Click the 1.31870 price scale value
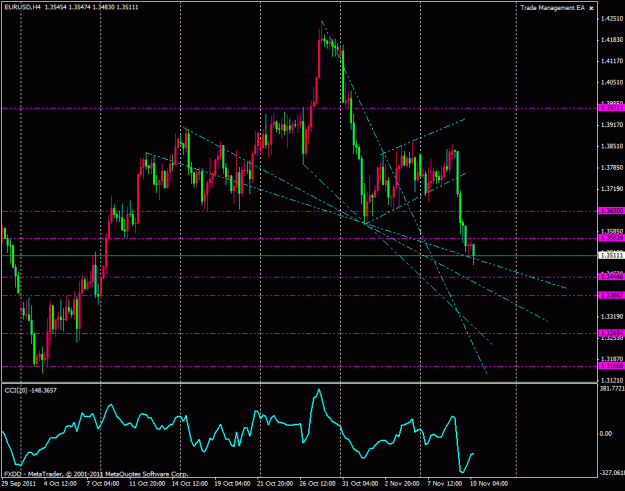Image resolution: width=625 pixels, height=491 pixels. 612,359
